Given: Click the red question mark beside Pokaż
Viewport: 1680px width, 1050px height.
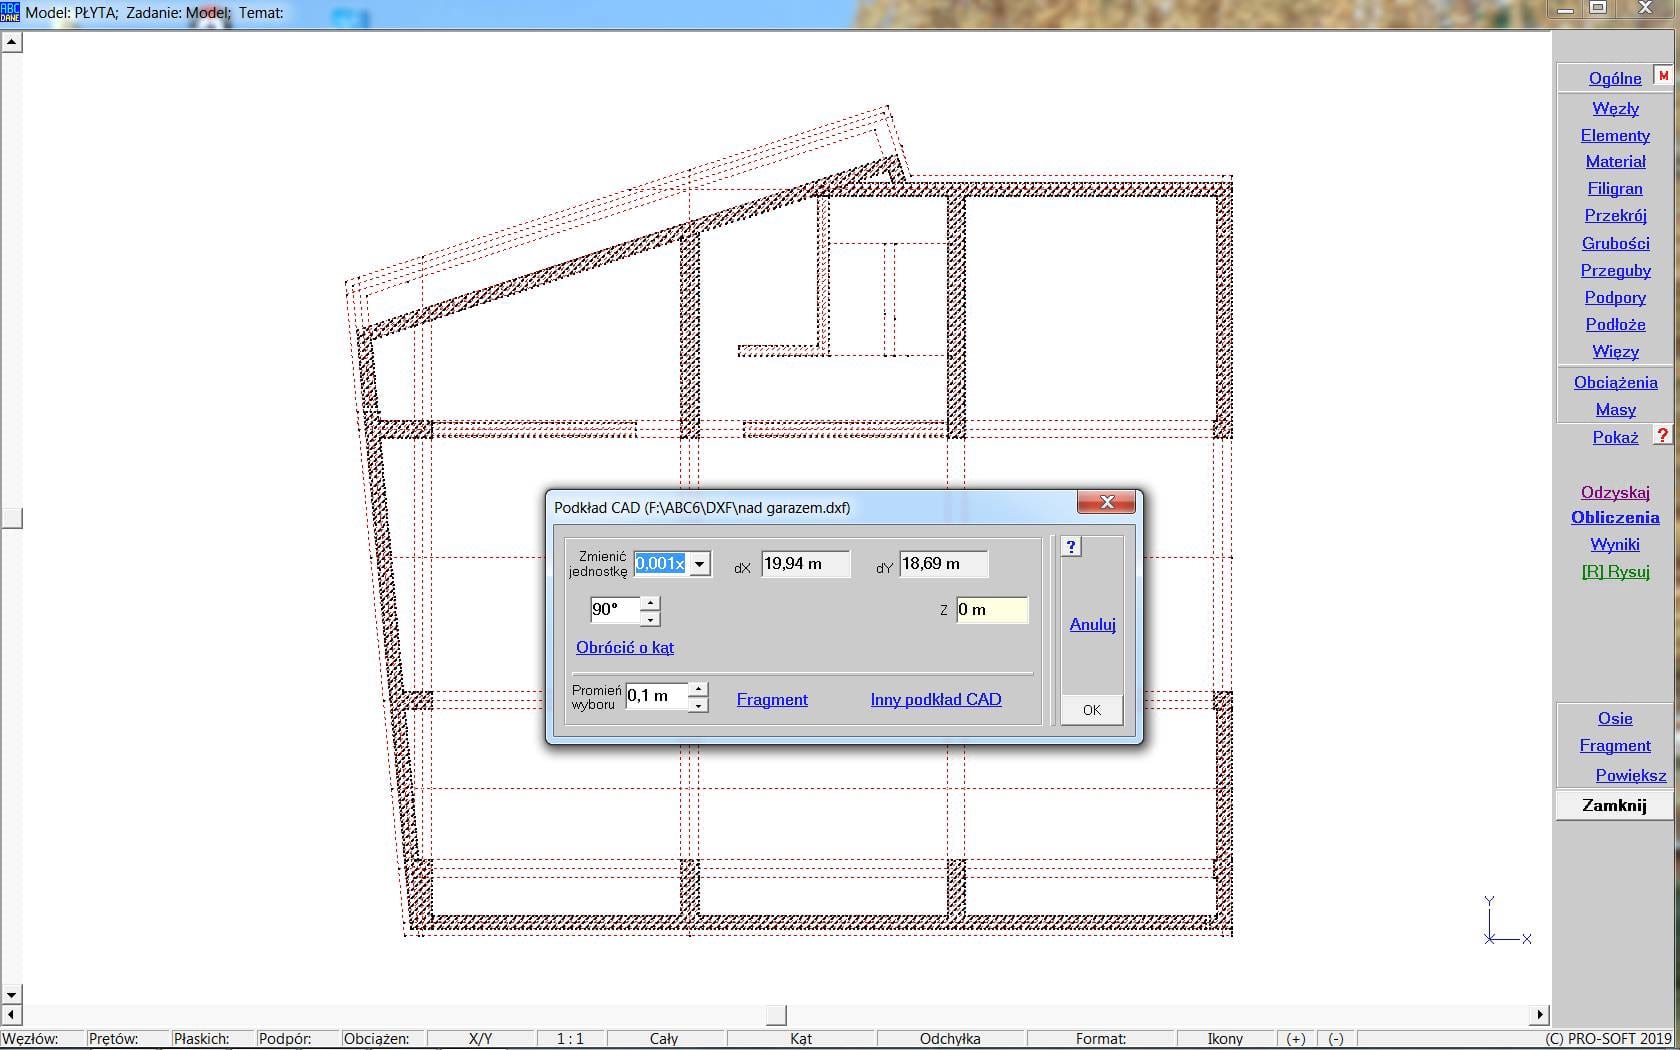Looking at the screenshot, I should point(1662,436).
